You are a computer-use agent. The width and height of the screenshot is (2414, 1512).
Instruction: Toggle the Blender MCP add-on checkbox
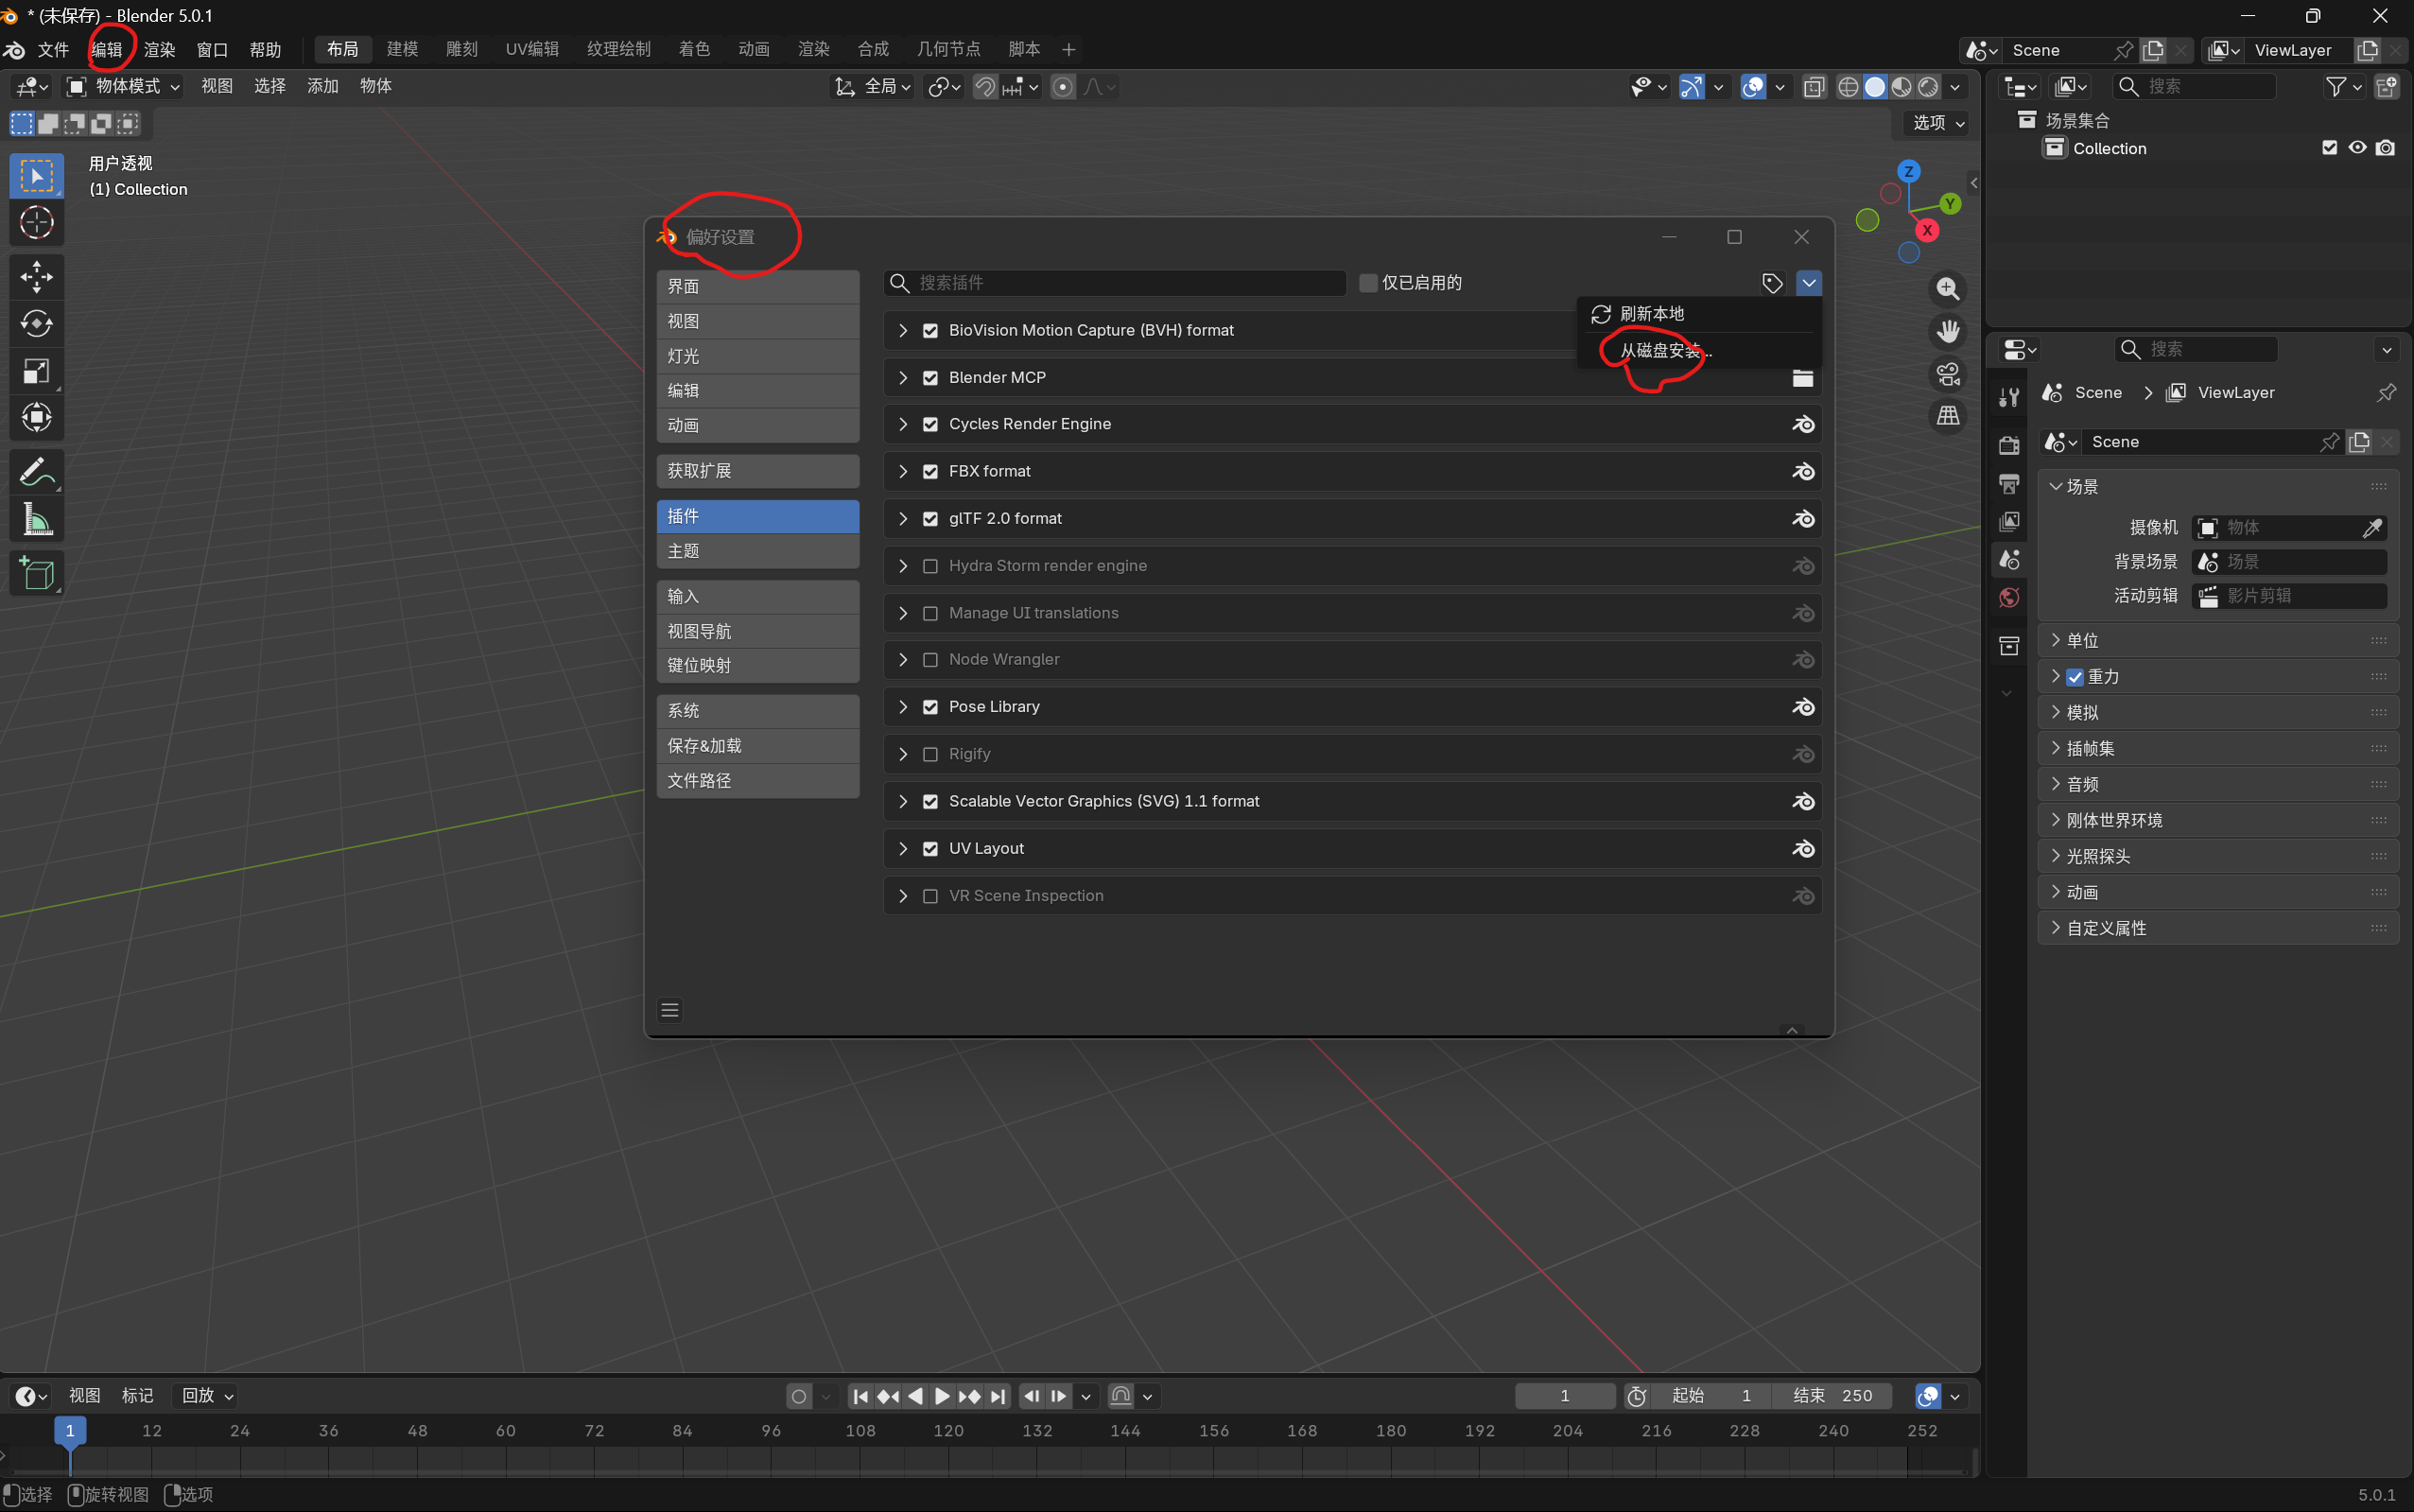pyautogui.click(x=930, y=378)
